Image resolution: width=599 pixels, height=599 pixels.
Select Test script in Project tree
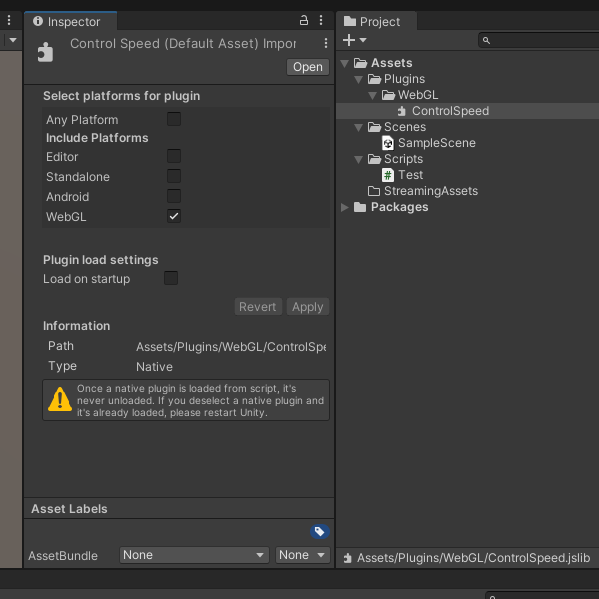410,175
